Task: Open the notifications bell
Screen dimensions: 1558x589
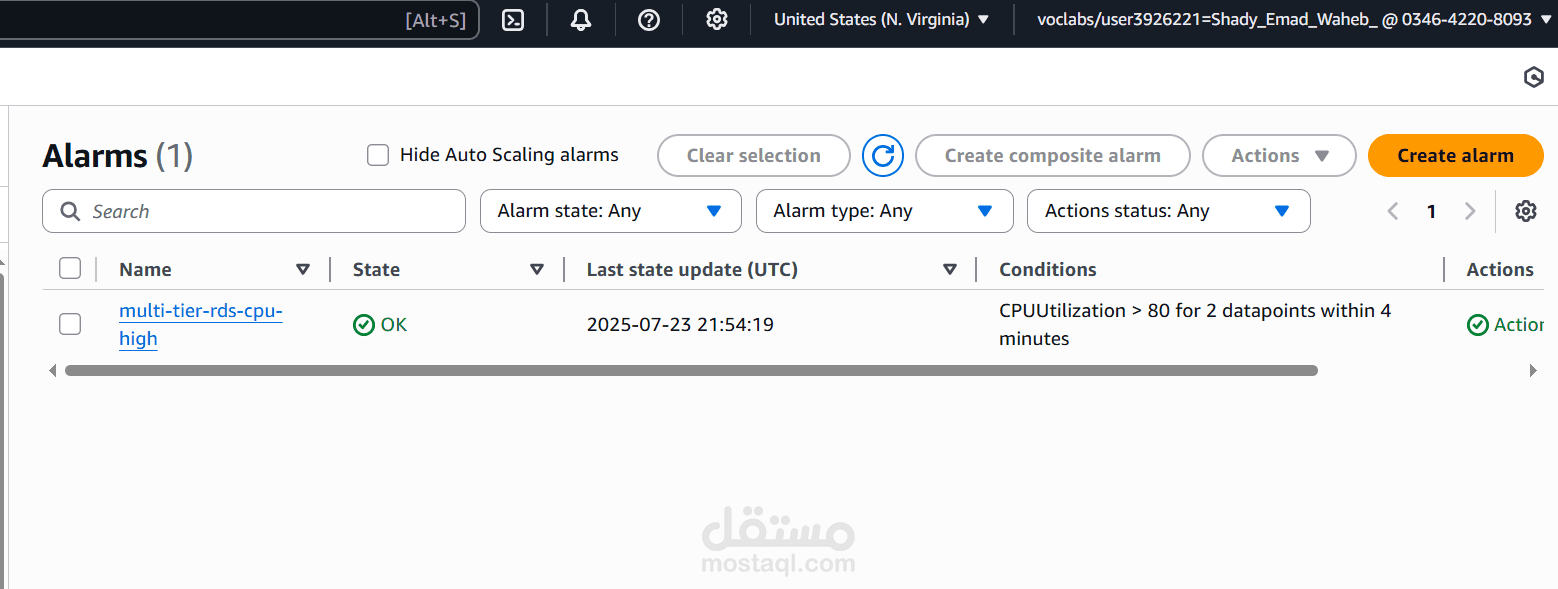Action: [x=581, y=19]
